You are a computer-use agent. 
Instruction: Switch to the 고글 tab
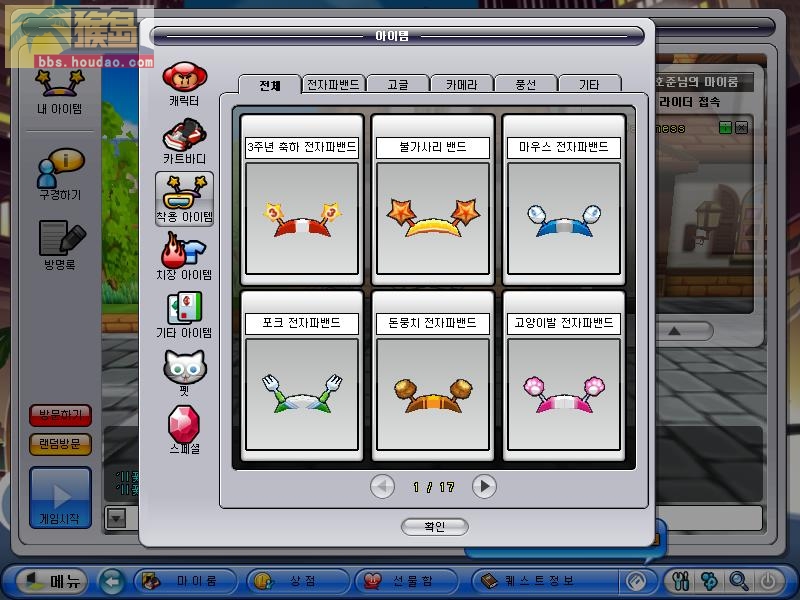coord(398,84)
